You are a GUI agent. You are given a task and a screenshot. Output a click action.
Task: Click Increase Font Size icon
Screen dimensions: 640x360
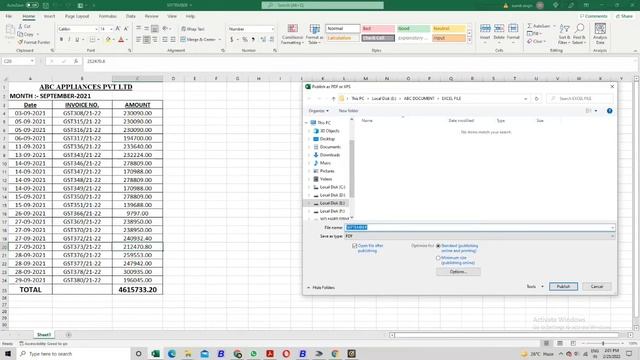click(118, 29)
